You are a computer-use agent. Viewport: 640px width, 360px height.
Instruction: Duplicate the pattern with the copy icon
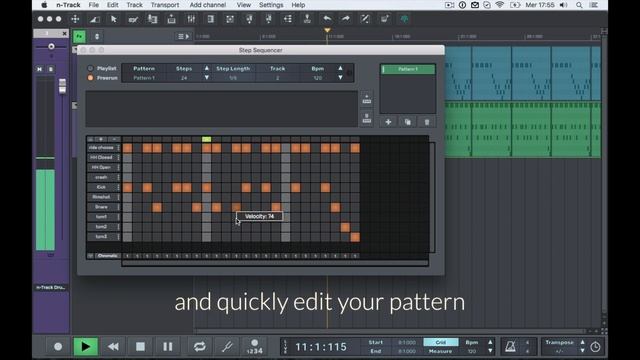[407, 122]
